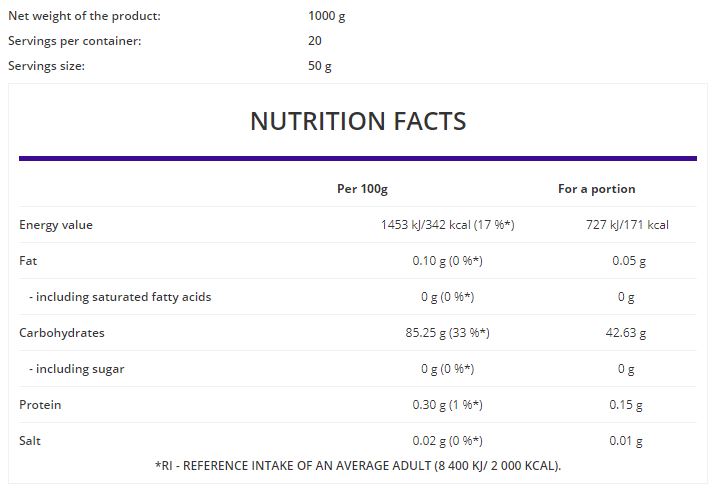
Task: Click the "Servings per container" label
Action: [75, 41]
